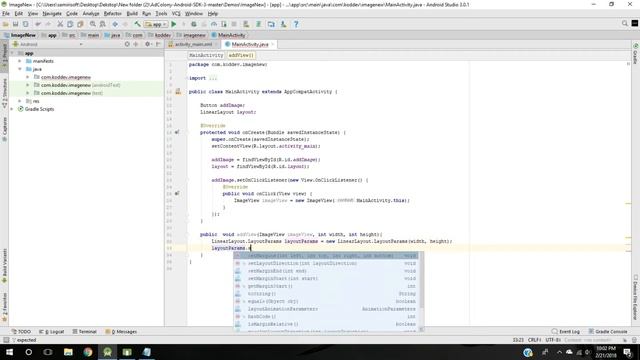The image size is (640, 360).
Task: Click the Replace toolbar icon
Action: pos(103,24)
